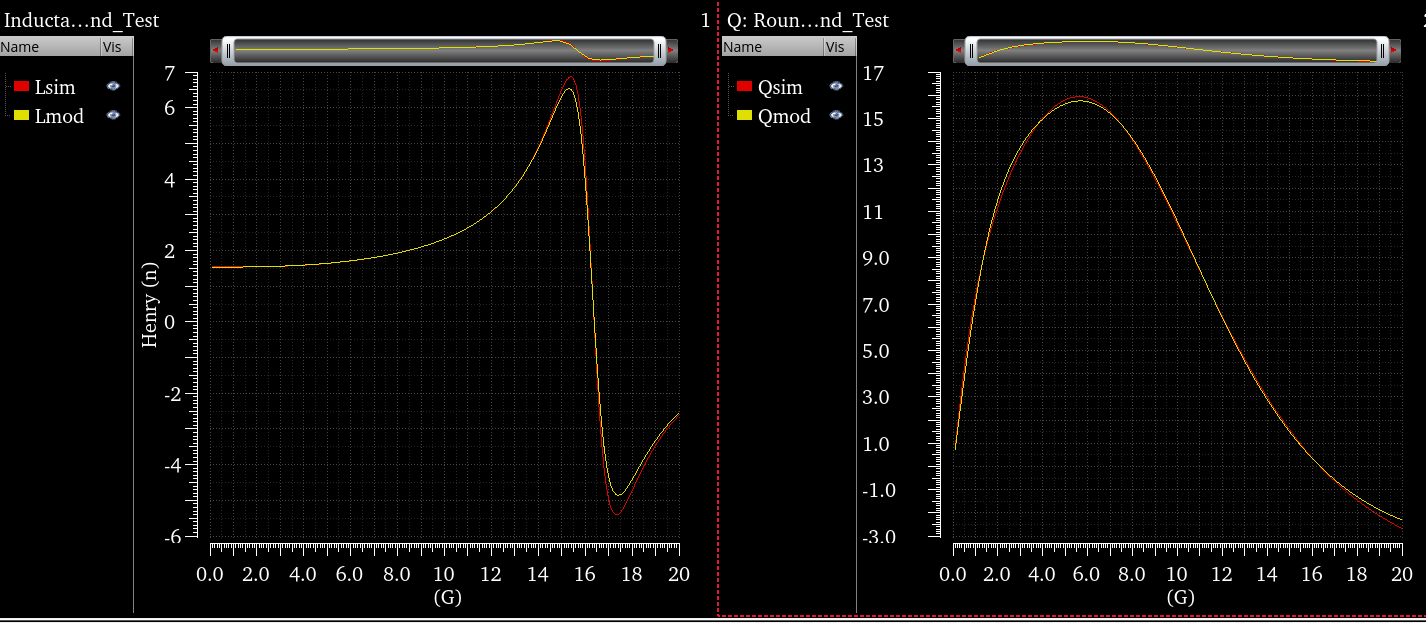Click left handle of inductance plot range slider
Image resolution: width=1426 pixels, height=623 pixels.
coord(228,50)
